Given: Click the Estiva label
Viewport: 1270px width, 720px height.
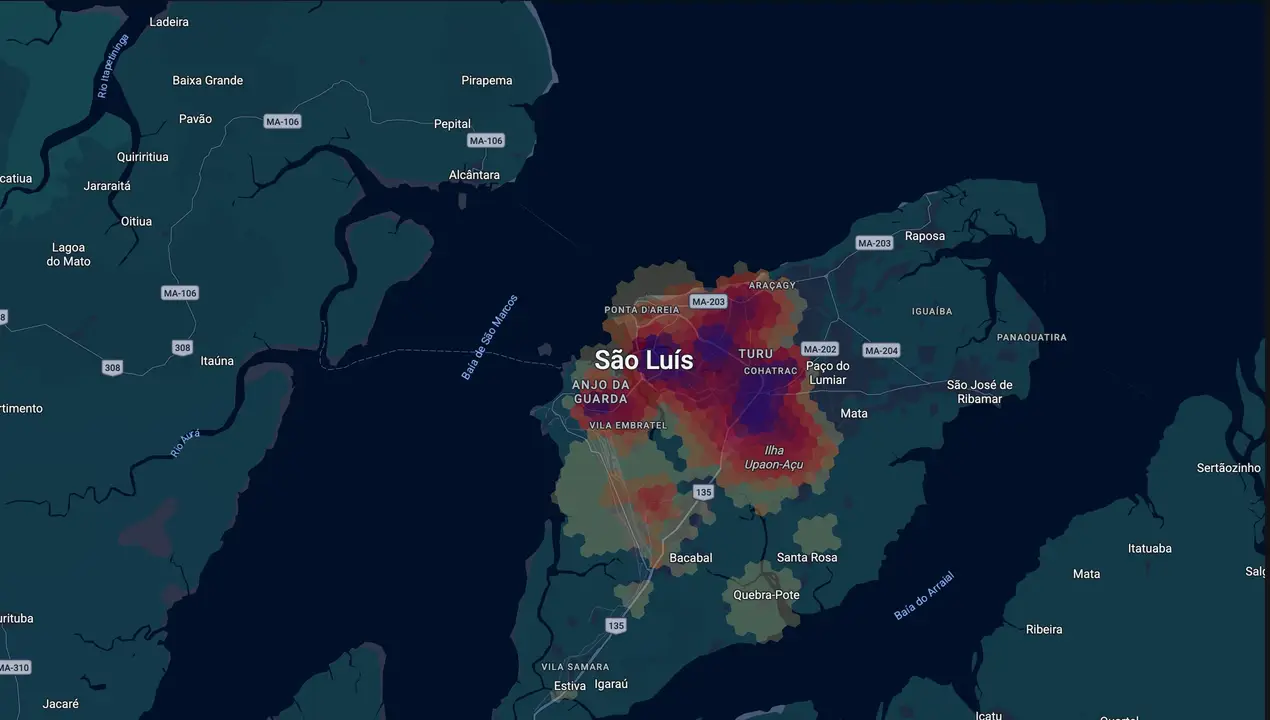Looking at the screenshot, I should (570, 686).
